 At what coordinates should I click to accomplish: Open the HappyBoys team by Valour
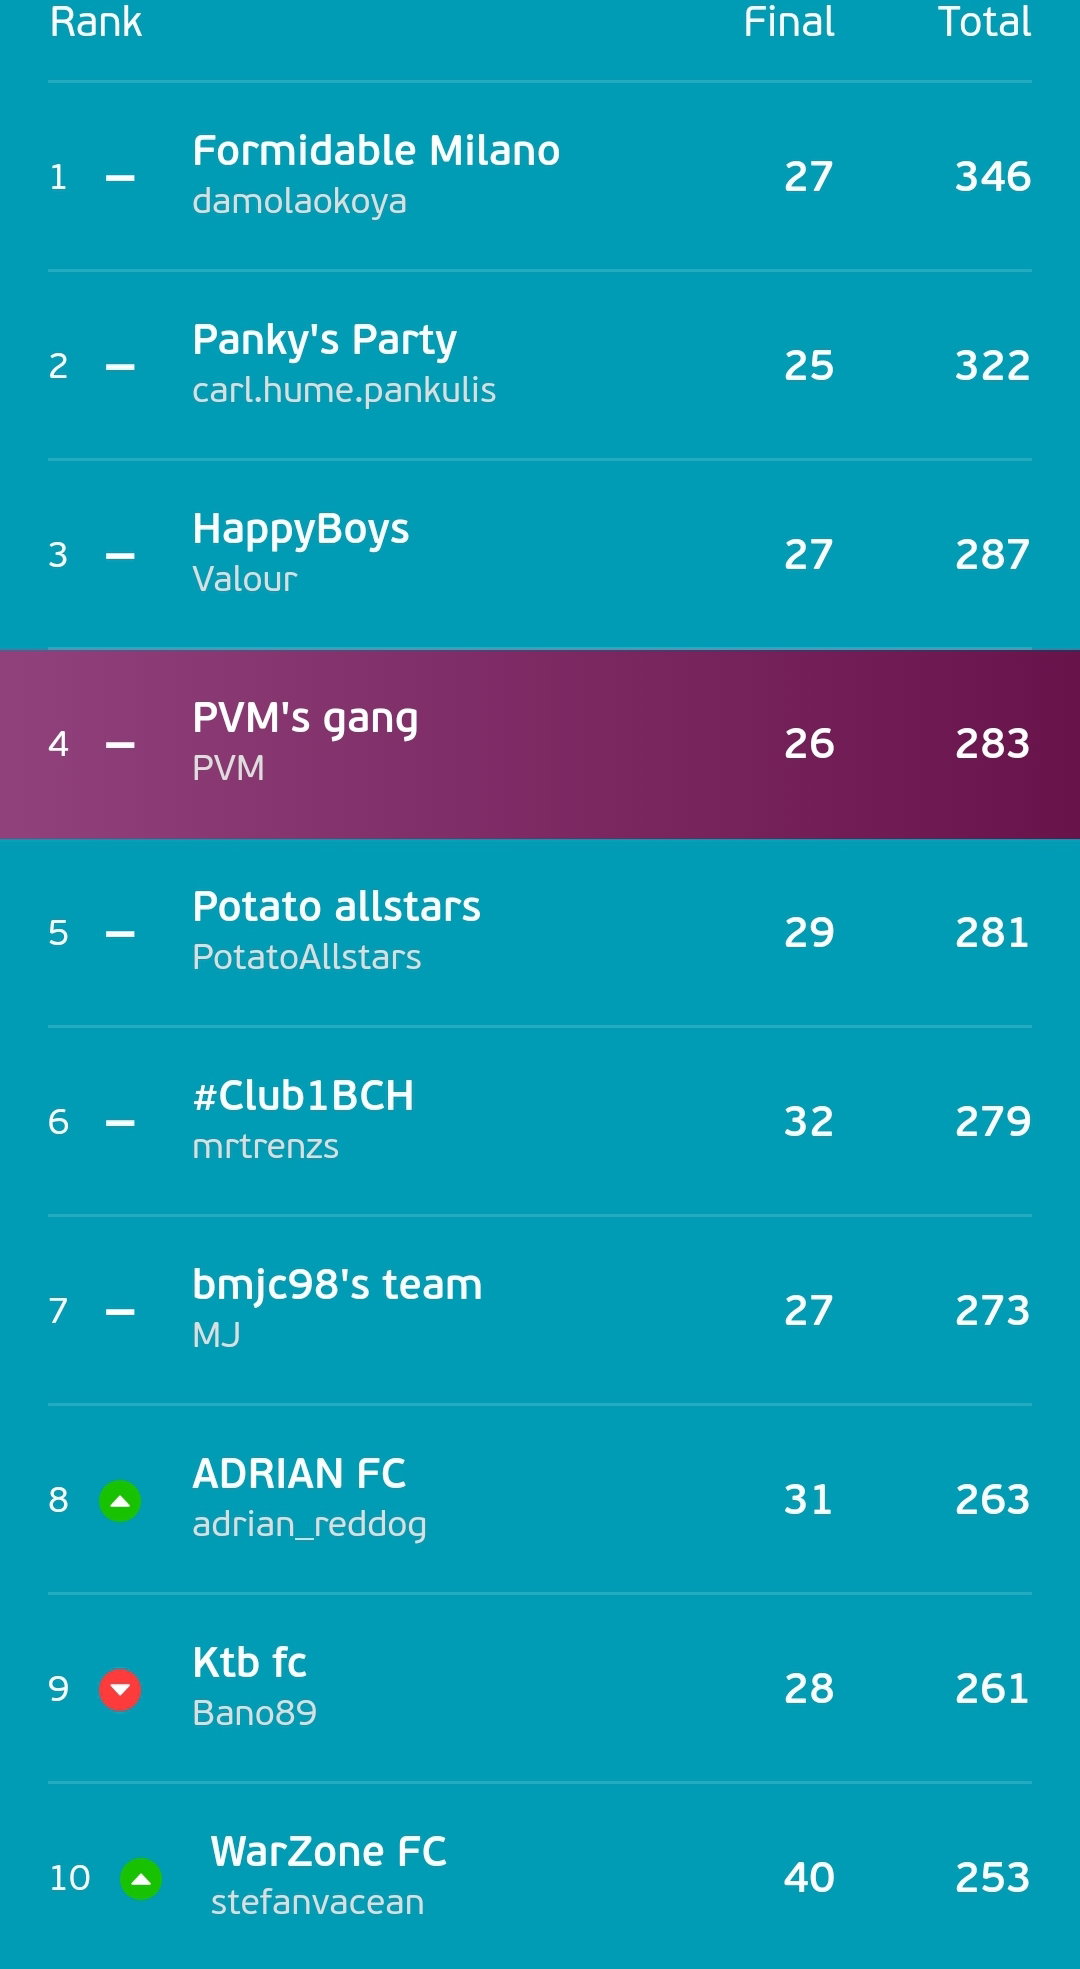pyautogui.click(x=540, y=554)
